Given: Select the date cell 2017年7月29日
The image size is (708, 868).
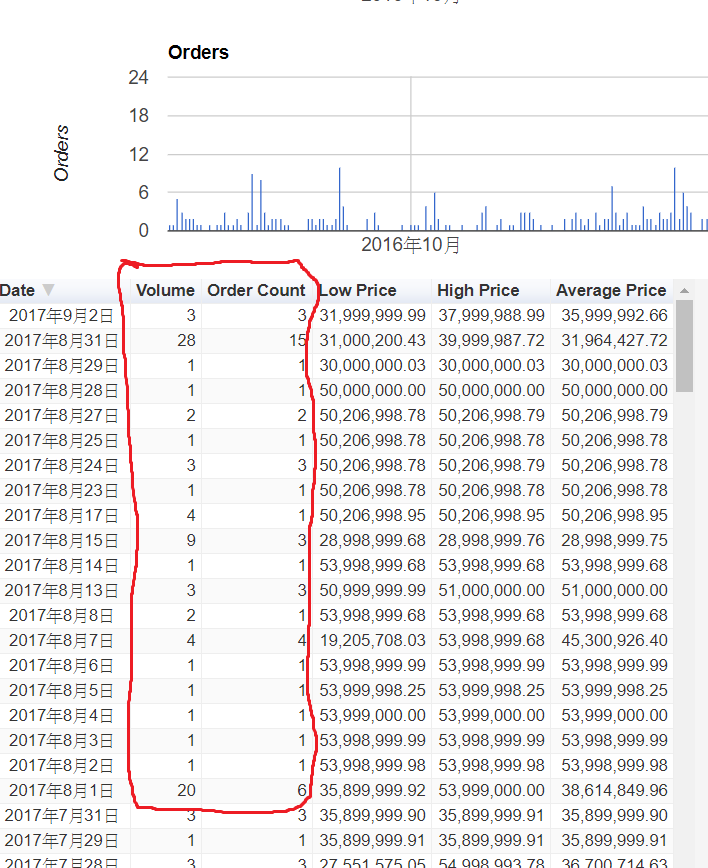Looking at the screenshot, I should (61, 840).
